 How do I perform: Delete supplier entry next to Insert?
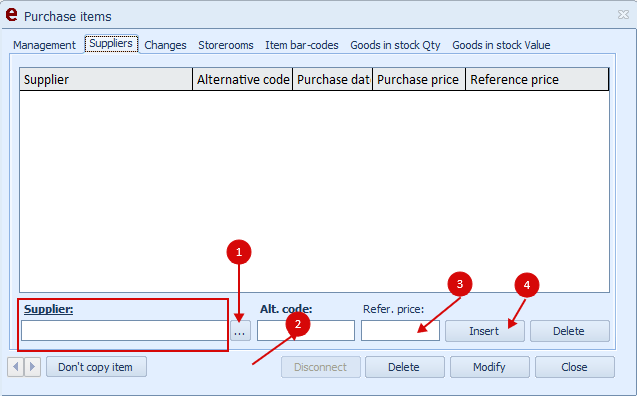(x=570, y=331)
